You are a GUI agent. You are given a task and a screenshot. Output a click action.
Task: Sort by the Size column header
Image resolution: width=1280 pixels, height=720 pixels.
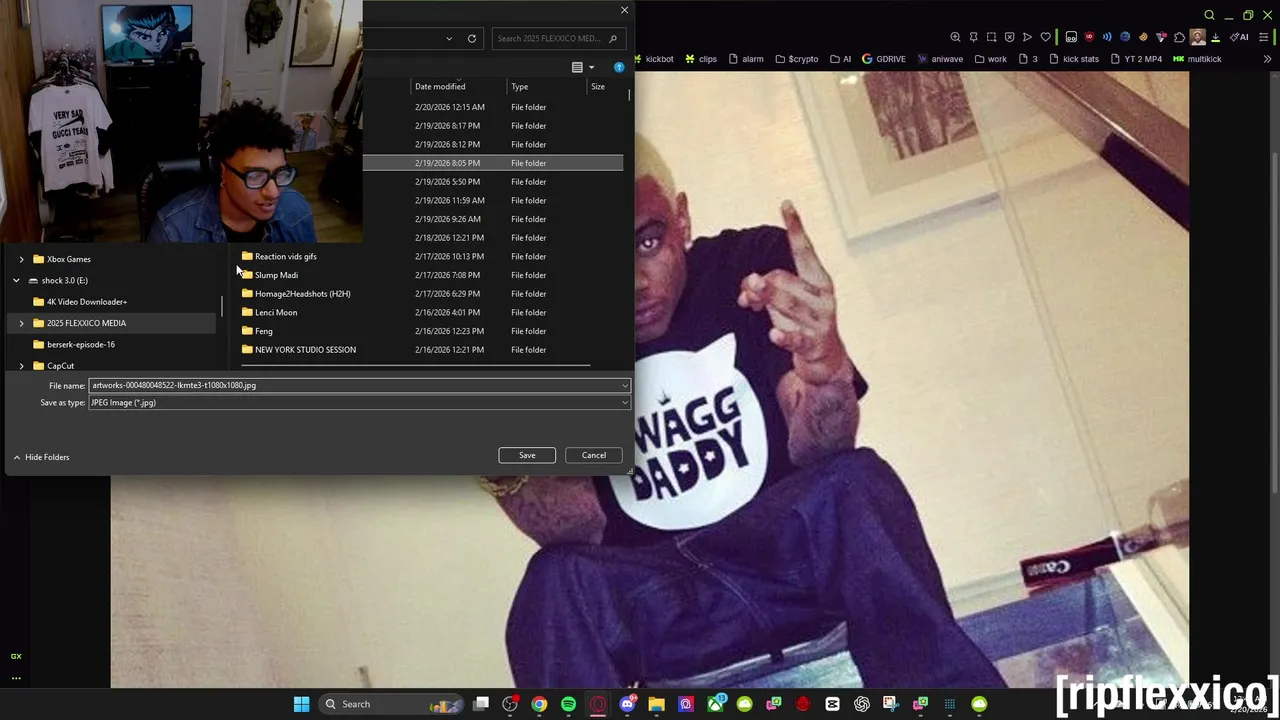(598, 86)
